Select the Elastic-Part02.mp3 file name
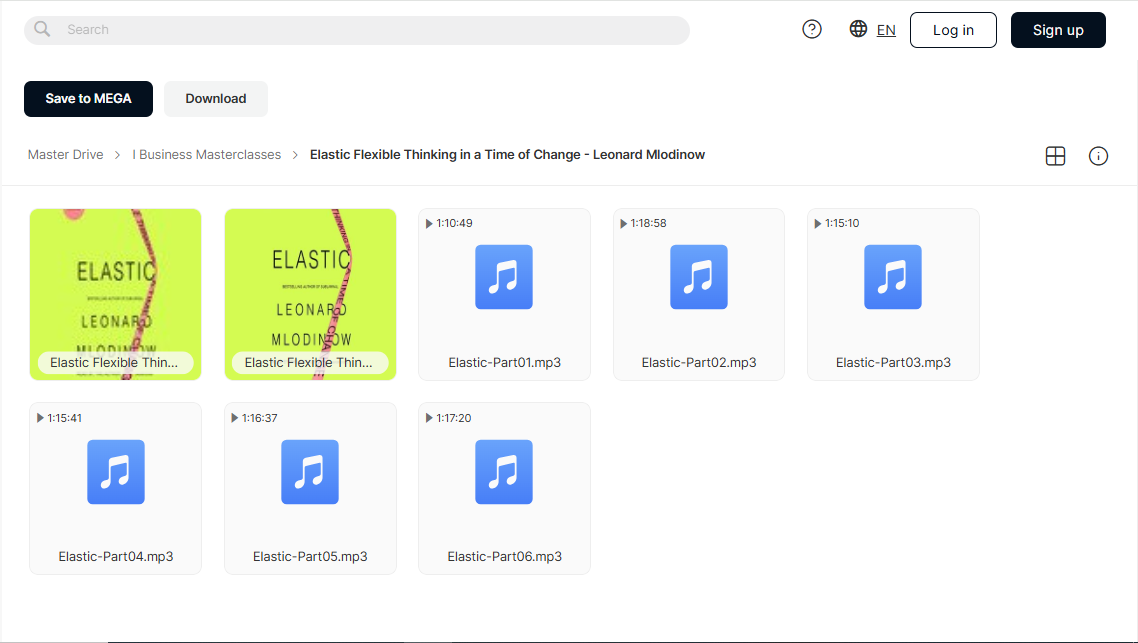The width and height of the screenshot is (1138, 643). coord(699,362)
